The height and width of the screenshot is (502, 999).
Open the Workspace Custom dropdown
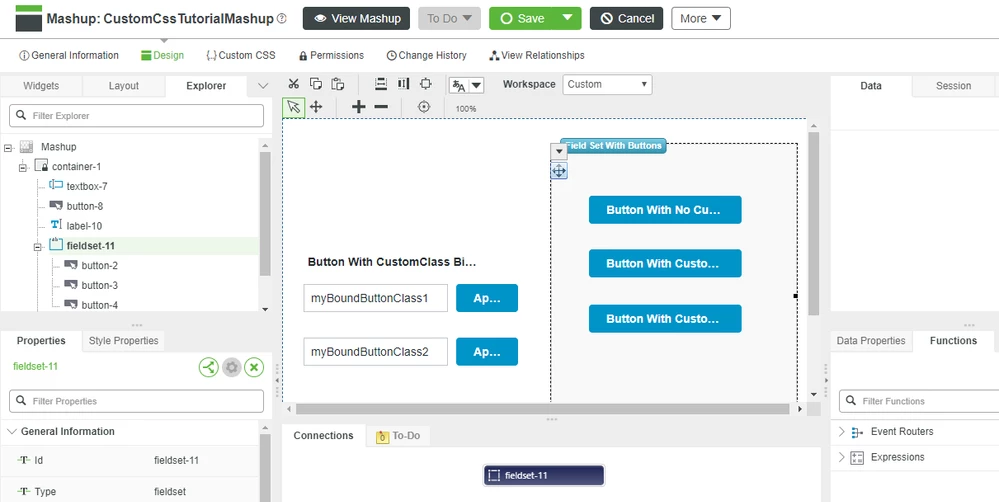pyautogui.click(x=607, y=84)
